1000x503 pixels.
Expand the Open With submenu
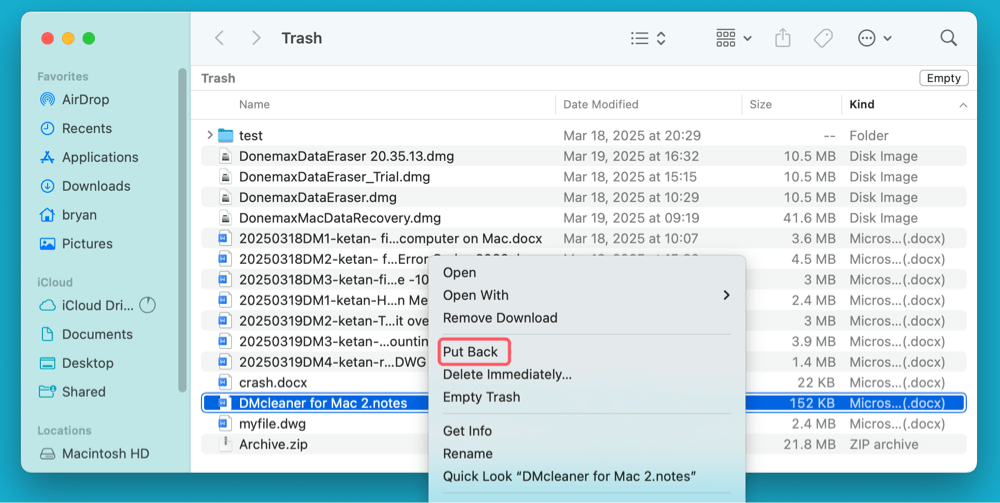point(587,295)
